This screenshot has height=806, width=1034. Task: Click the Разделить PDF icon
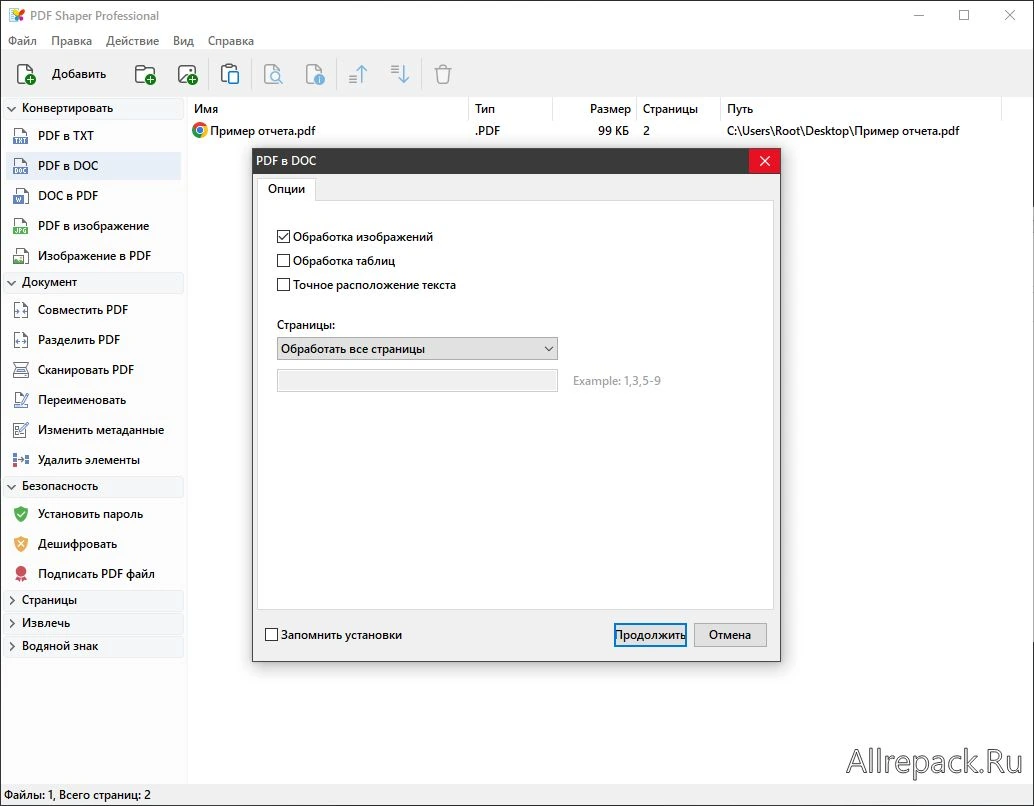coord(21,340)
